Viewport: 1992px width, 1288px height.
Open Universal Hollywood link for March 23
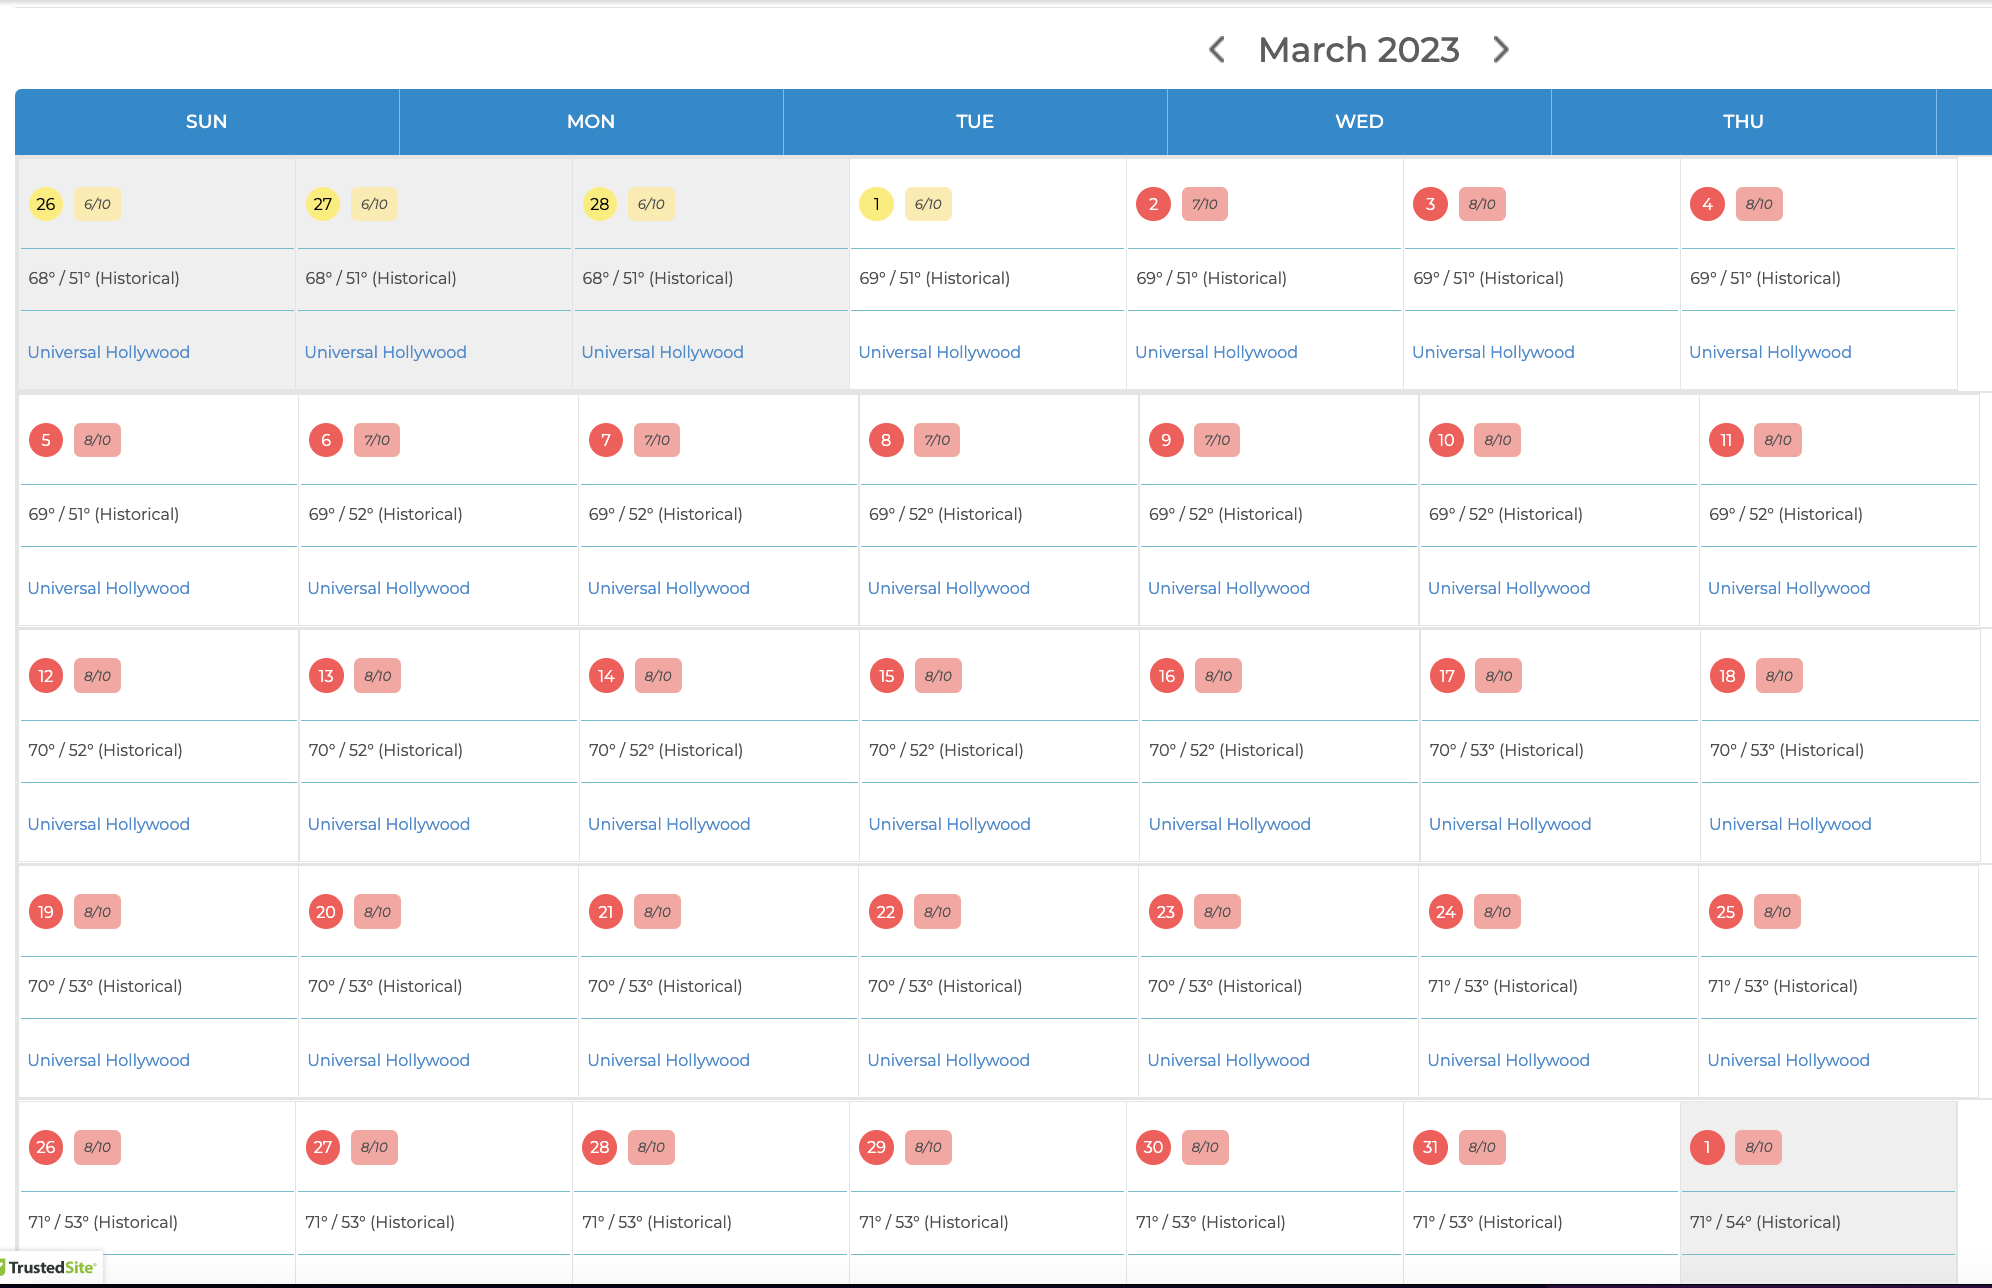coord(1229,1060)
